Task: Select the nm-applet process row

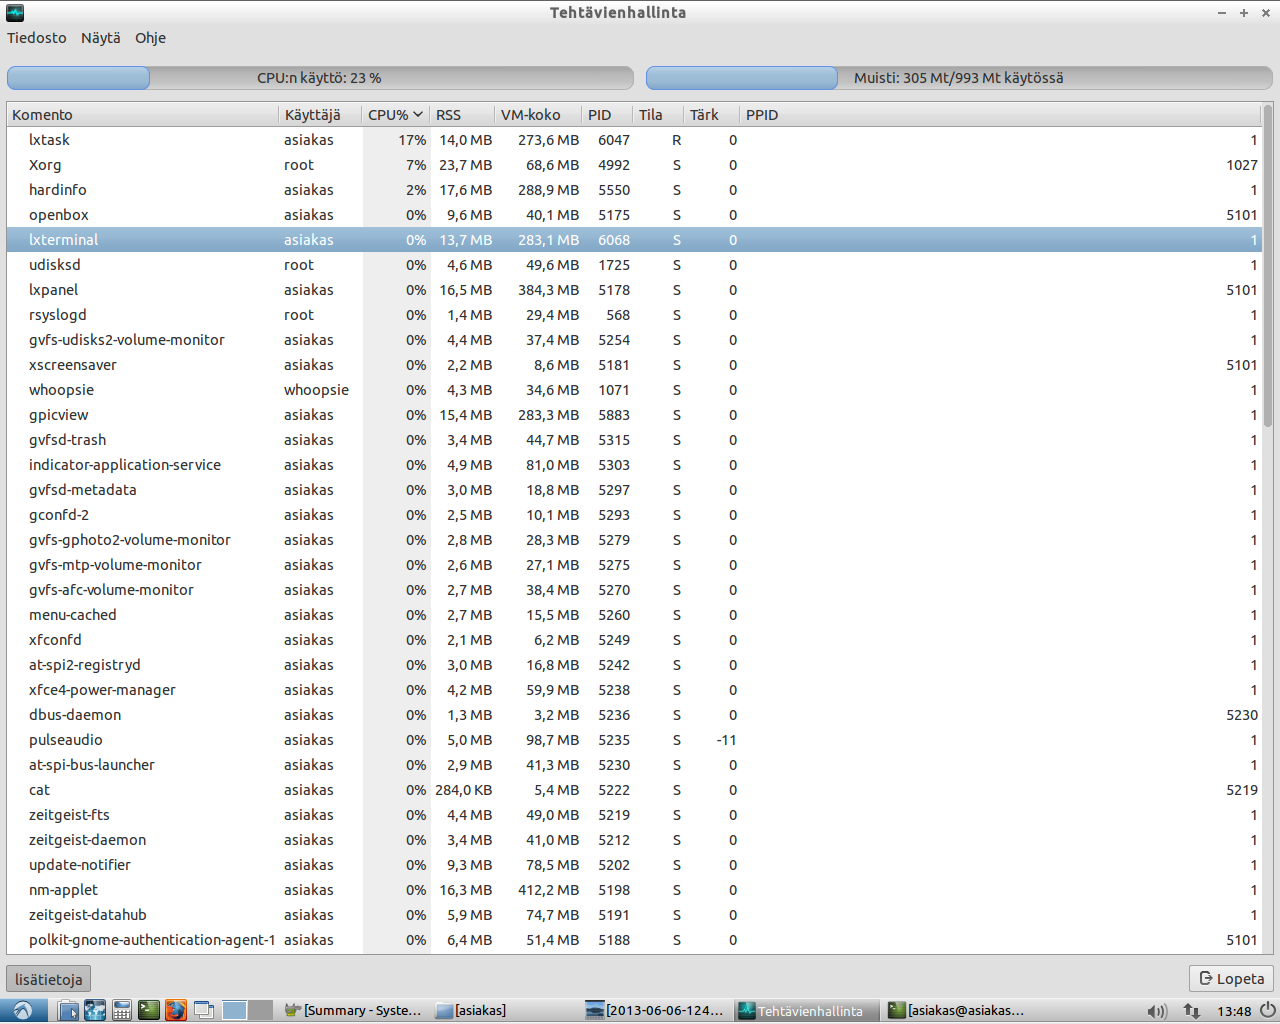Action: click(634, 890)
